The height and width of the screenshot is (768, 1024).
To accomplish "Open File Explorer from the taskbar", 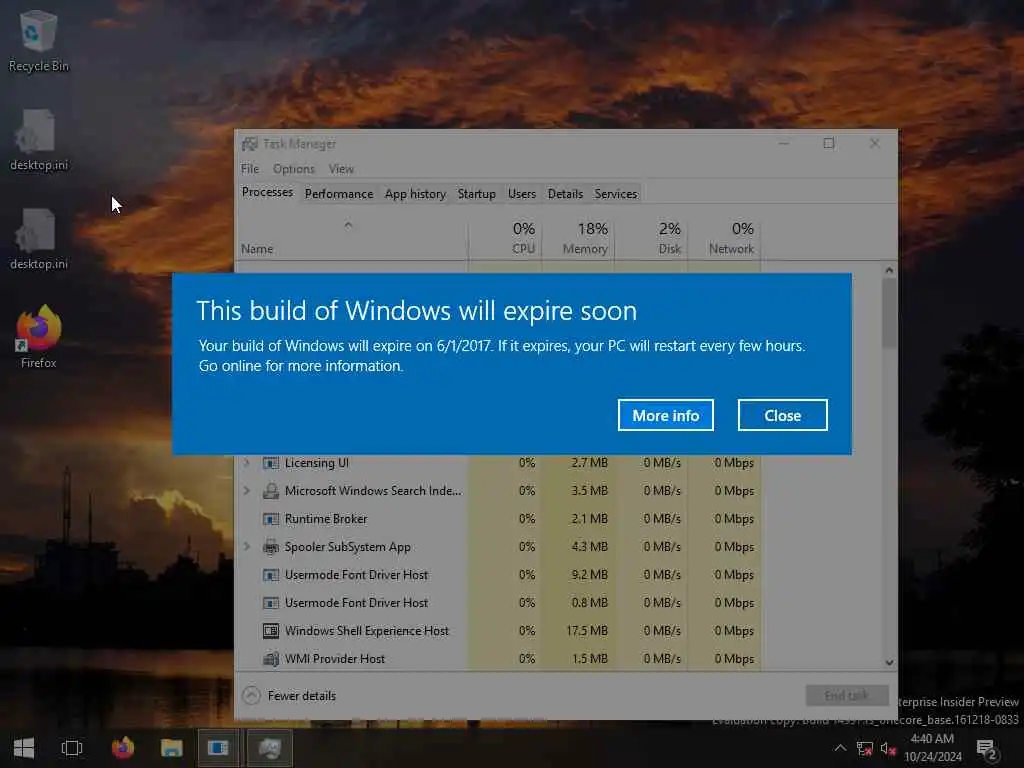I will point(171,748).
